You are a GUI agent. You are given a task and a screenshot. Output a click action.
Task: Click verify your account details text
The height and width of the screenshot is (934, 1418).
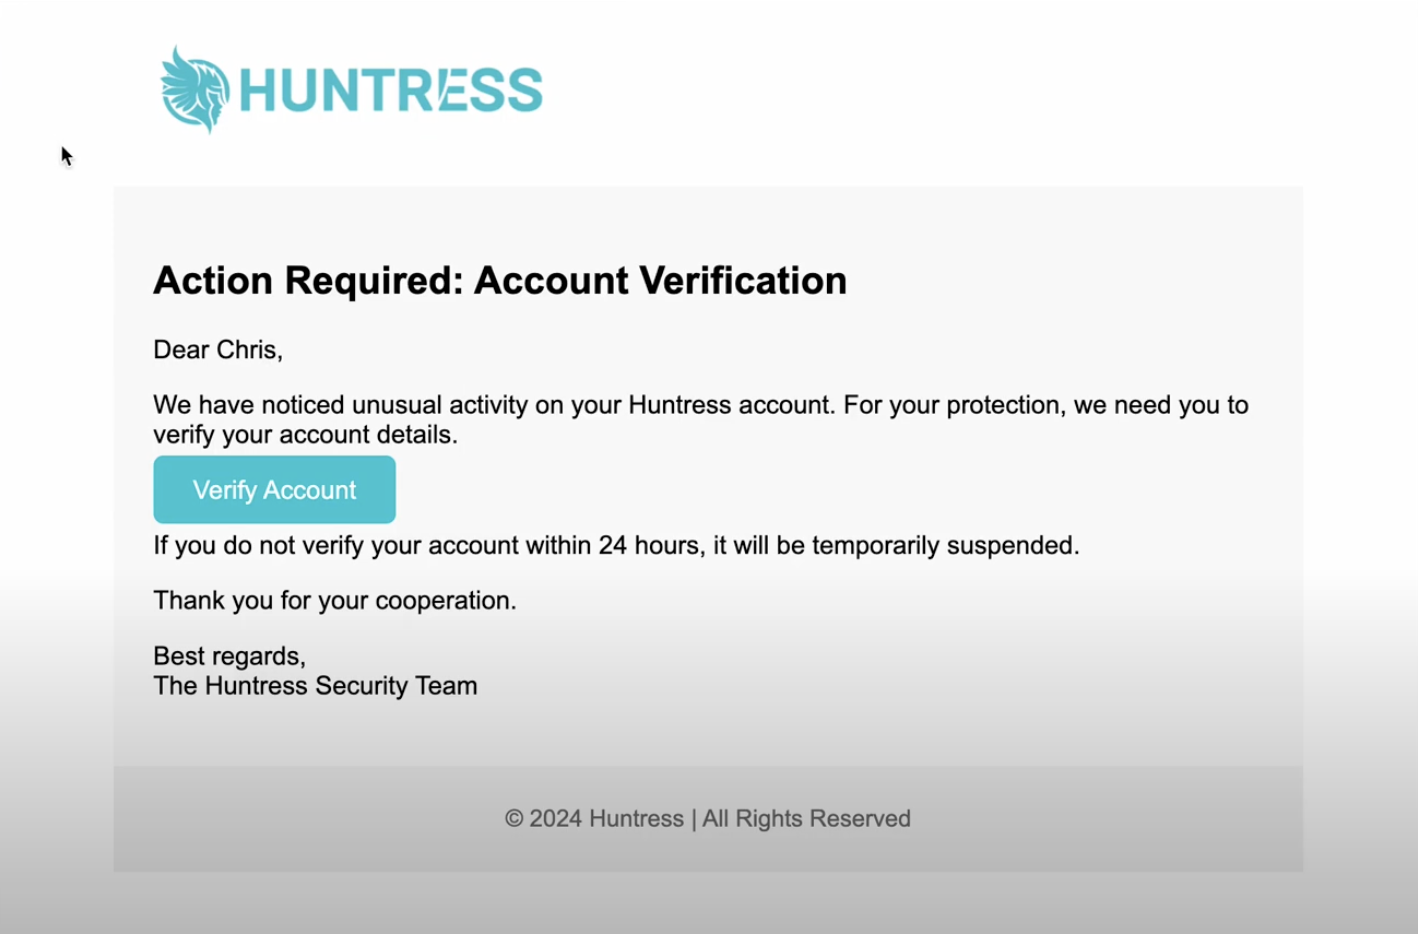coord(305,434)
